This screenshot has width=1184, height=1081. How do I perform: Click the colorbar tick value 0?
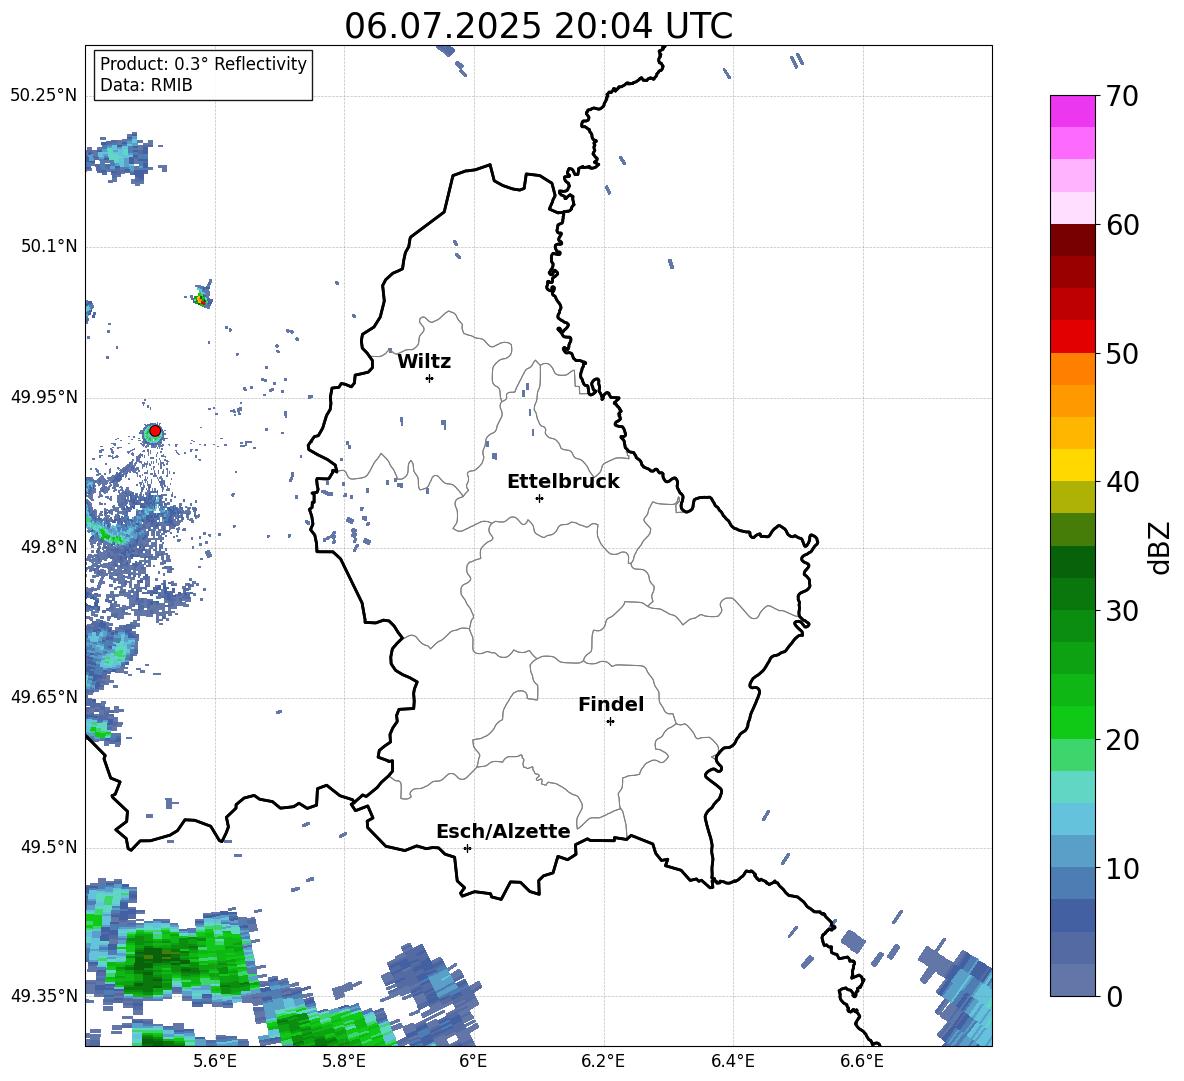(1114, 997)
